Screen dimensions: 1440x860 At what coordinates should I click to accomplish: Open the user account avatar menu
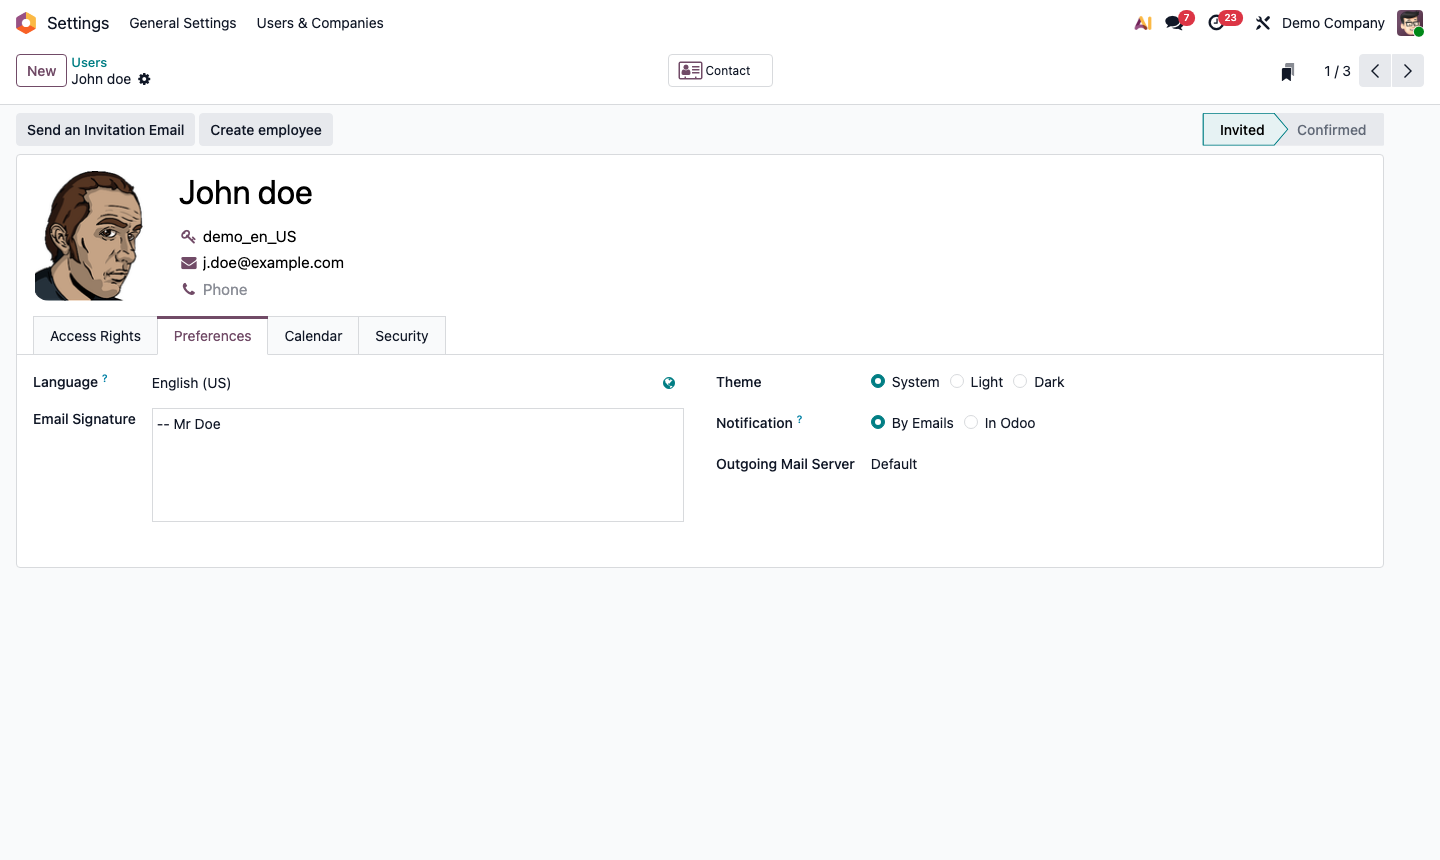coord(1409,22)
